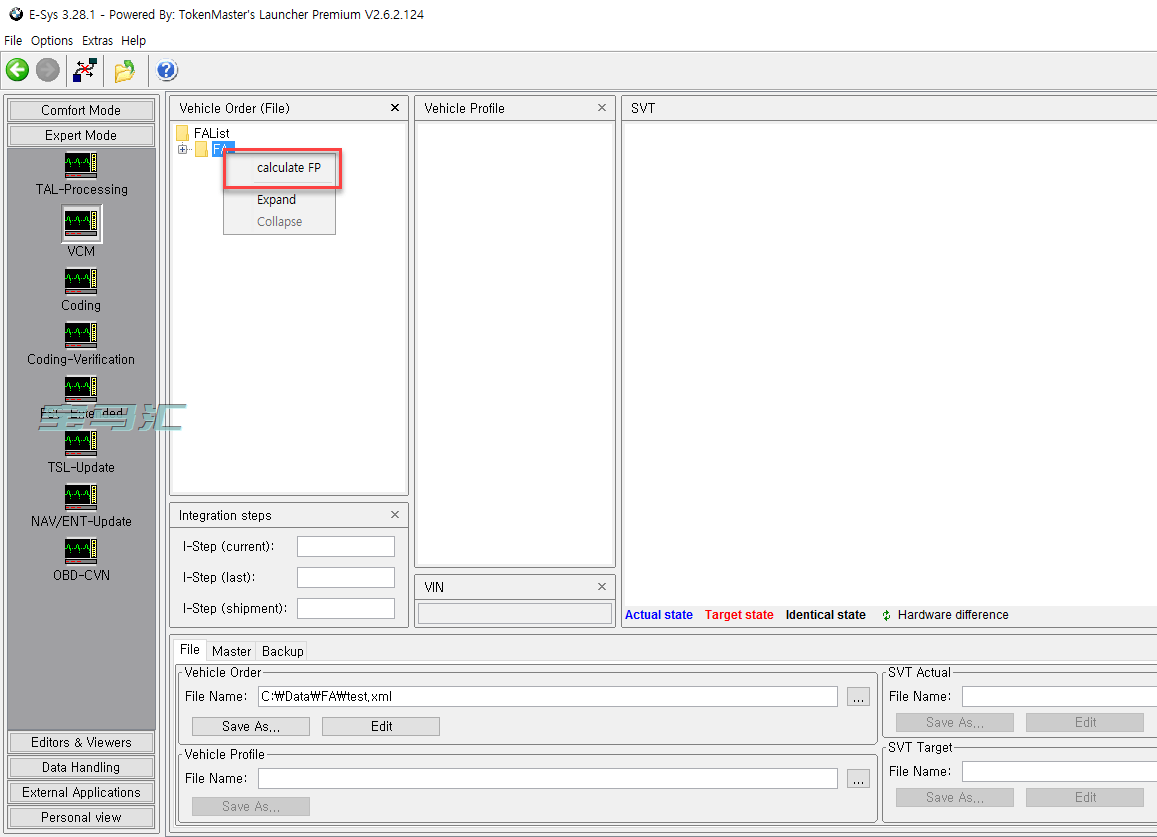
Task: Open the blue help question mark icon
Action: click(167, 70)
